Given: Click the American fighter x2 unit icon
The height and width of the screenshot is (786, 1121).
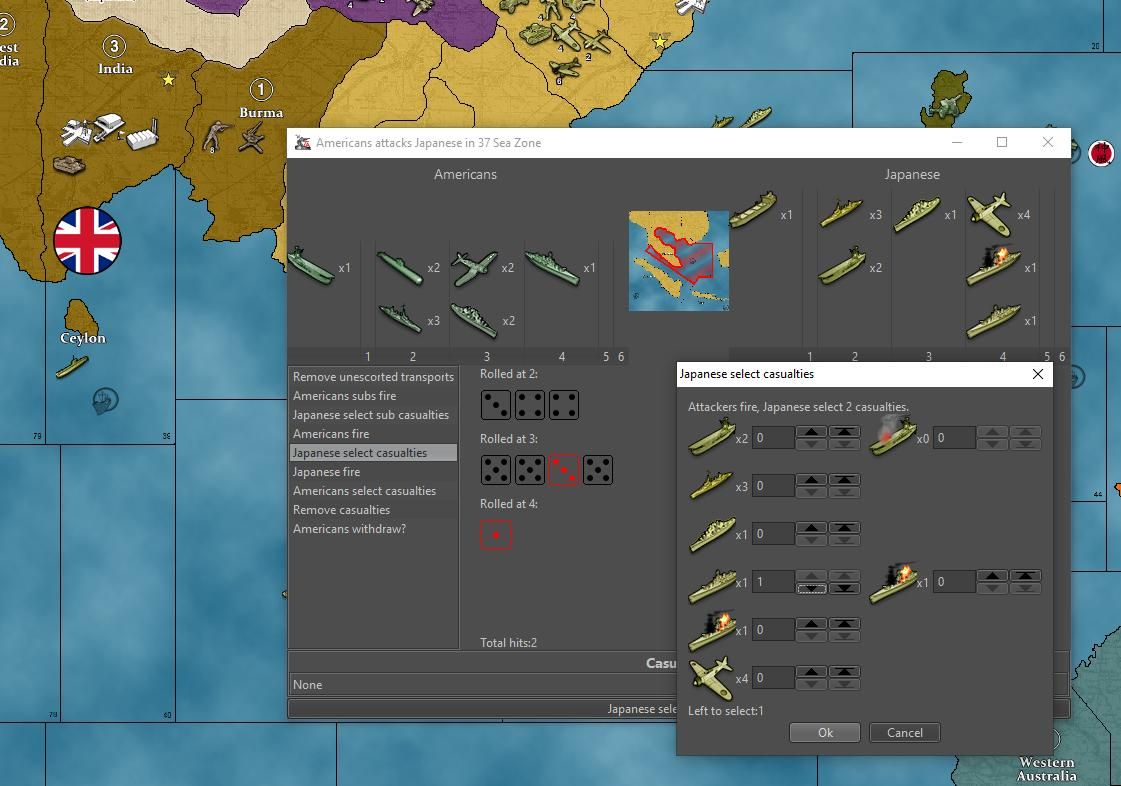Looking at the screenshot, I should pyautogui.click(x=473, y=267).
